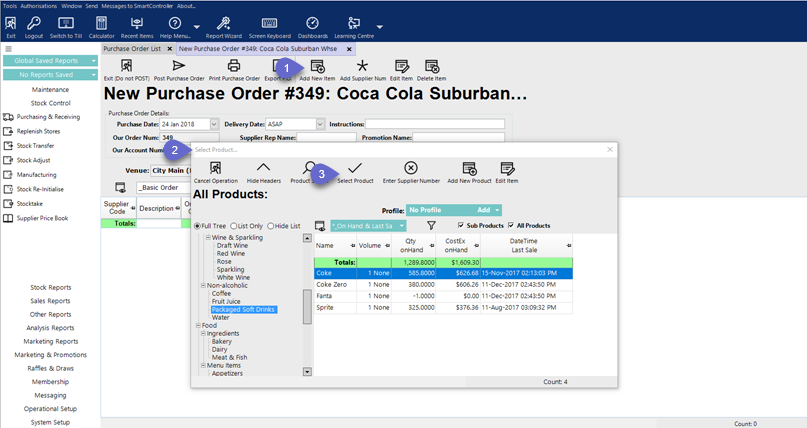Image resolution: width=807 pixels, height=428 pixels.
Task: Click Post Purchase Order icon
Action: tap(178, 66)
